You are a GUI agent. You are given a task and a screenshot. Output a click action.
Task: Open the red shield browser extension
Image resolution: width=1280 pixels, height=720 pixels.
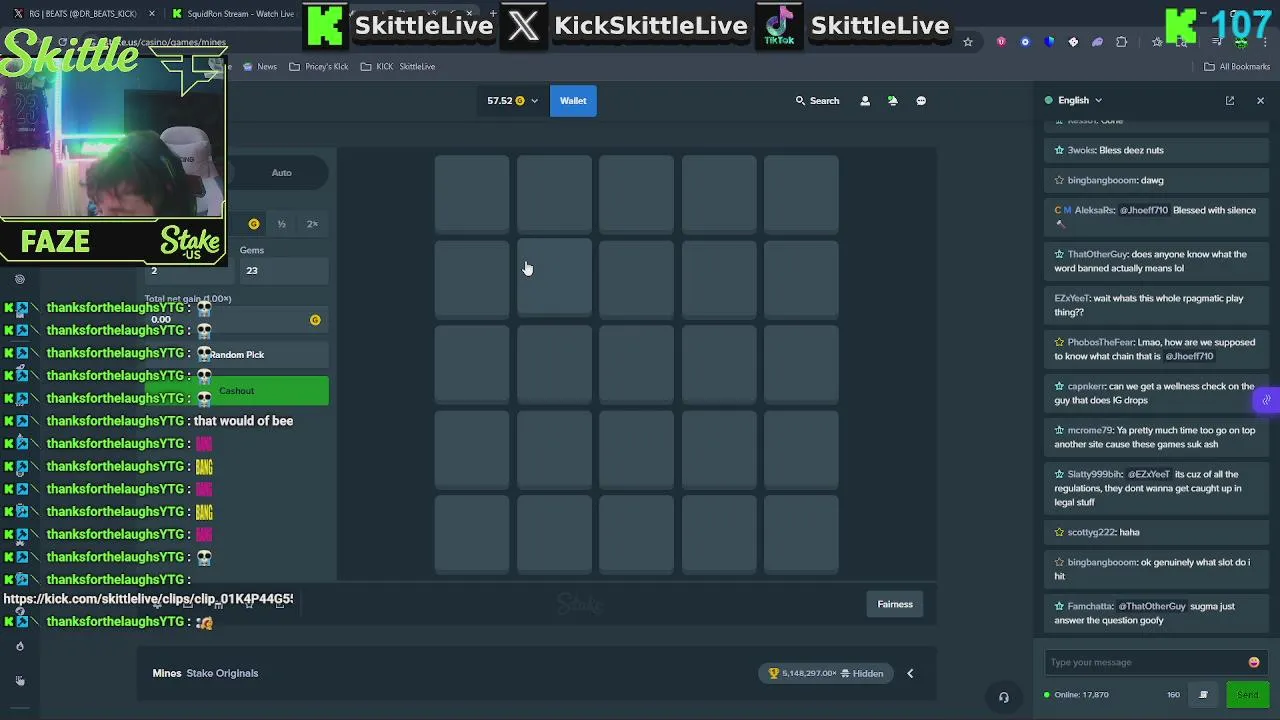pos(1001,42)
